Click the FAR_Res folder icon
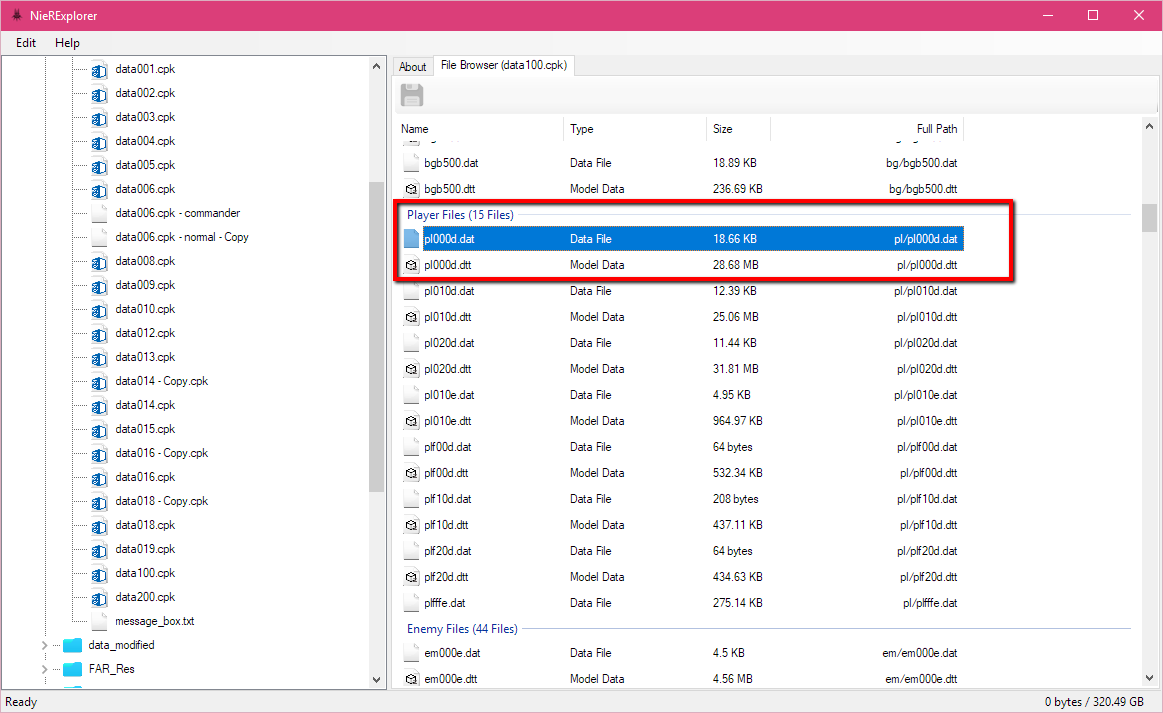This screenshot has width=1163, height=713. coord(73,669)
